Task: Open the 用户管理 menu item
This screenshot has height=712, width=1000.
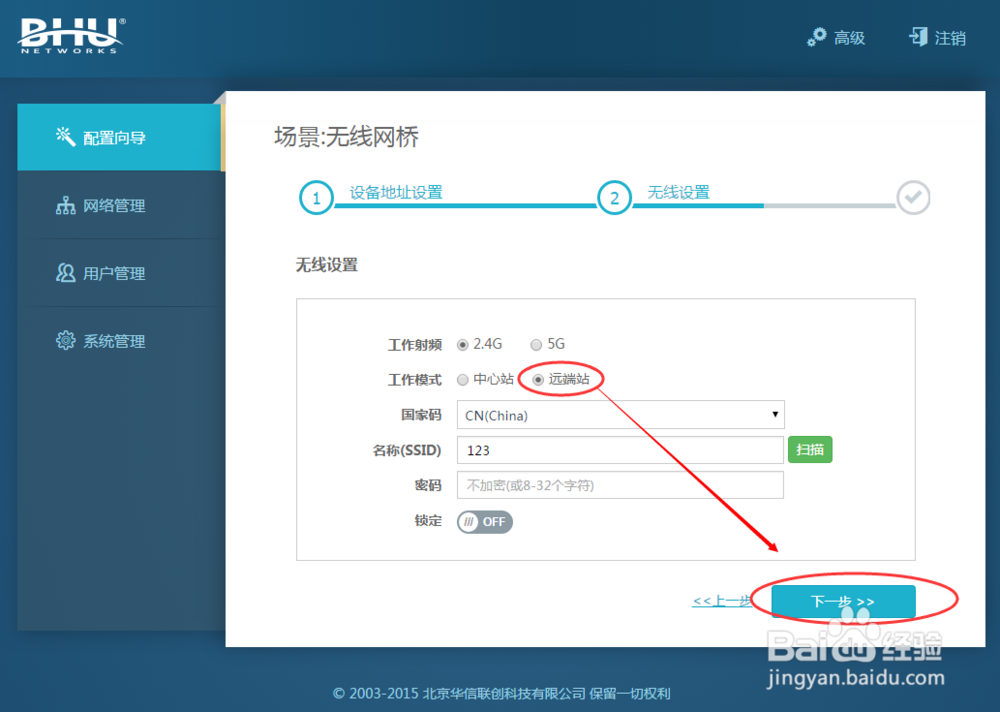Action: pos(120,273)
